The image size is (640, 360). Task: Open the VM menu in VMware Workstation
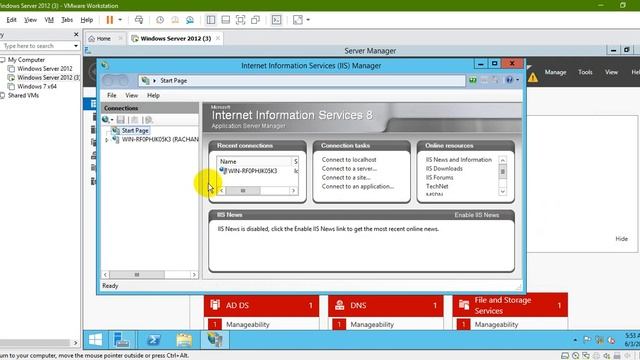[49, 20]
